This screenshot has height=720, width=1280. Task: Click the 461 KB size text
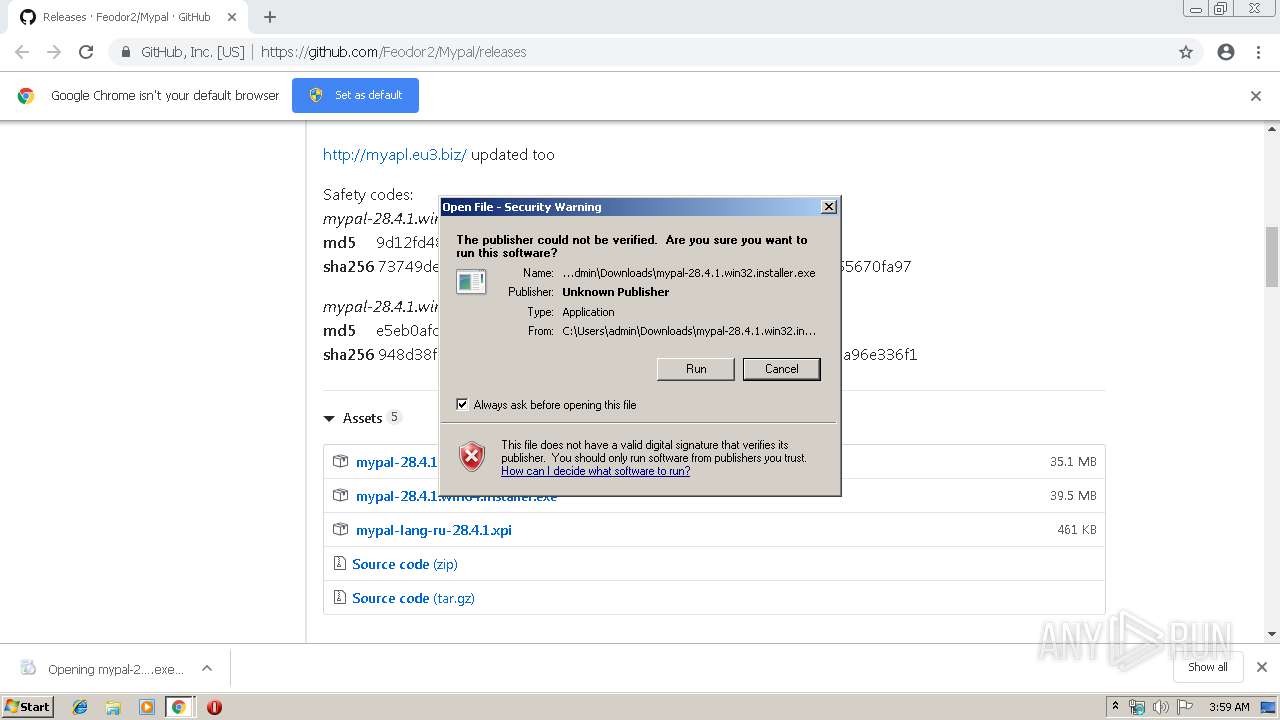[x=1077, y=530]
